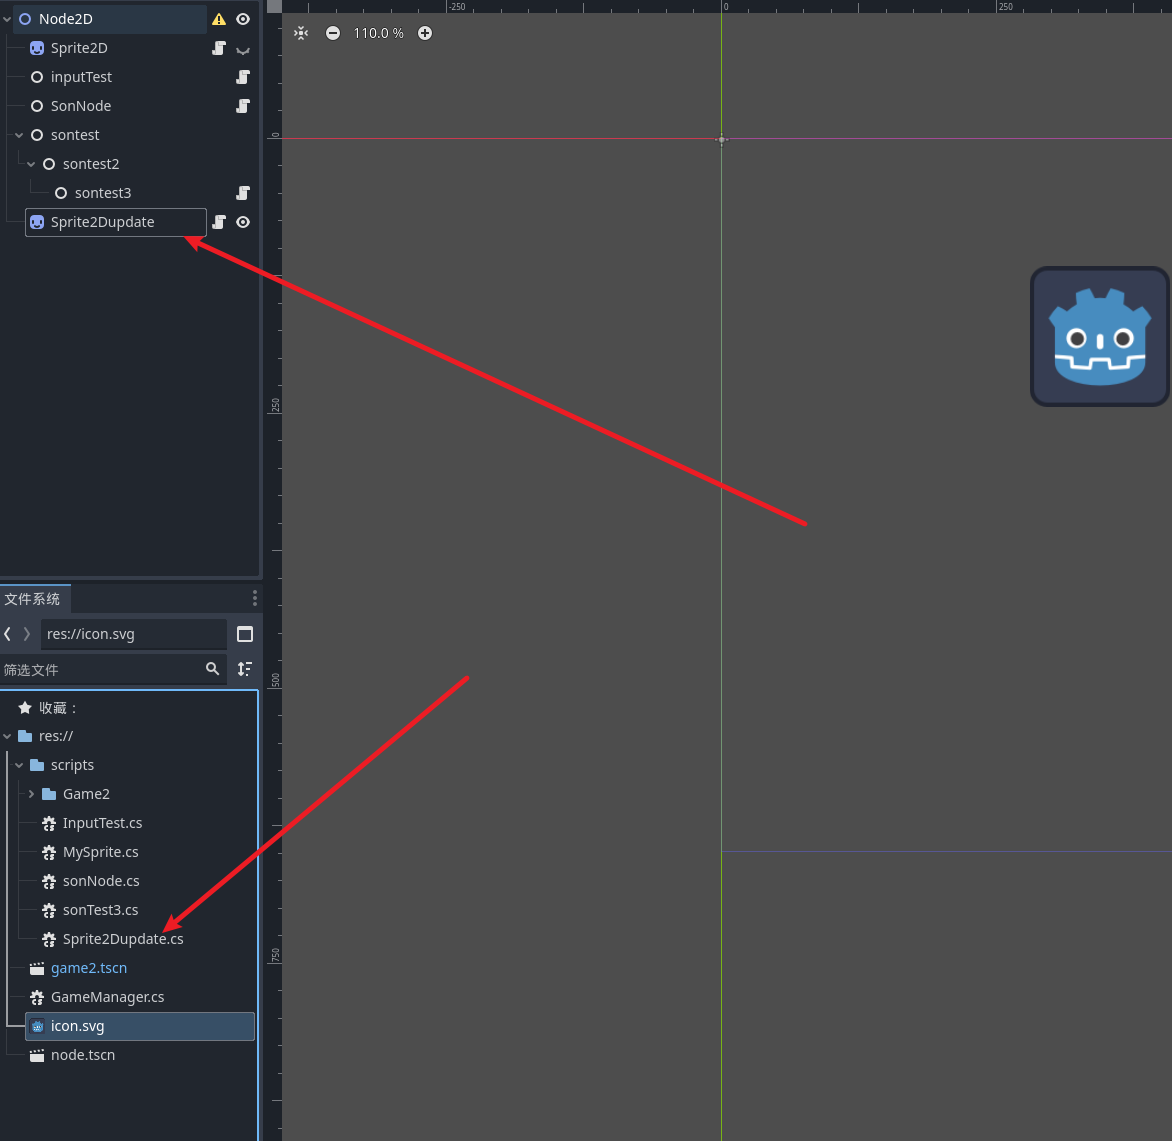Open the script attached to inputTest
The image size is (1172, 1141).
pyautogui.click(x=243, y=77)
